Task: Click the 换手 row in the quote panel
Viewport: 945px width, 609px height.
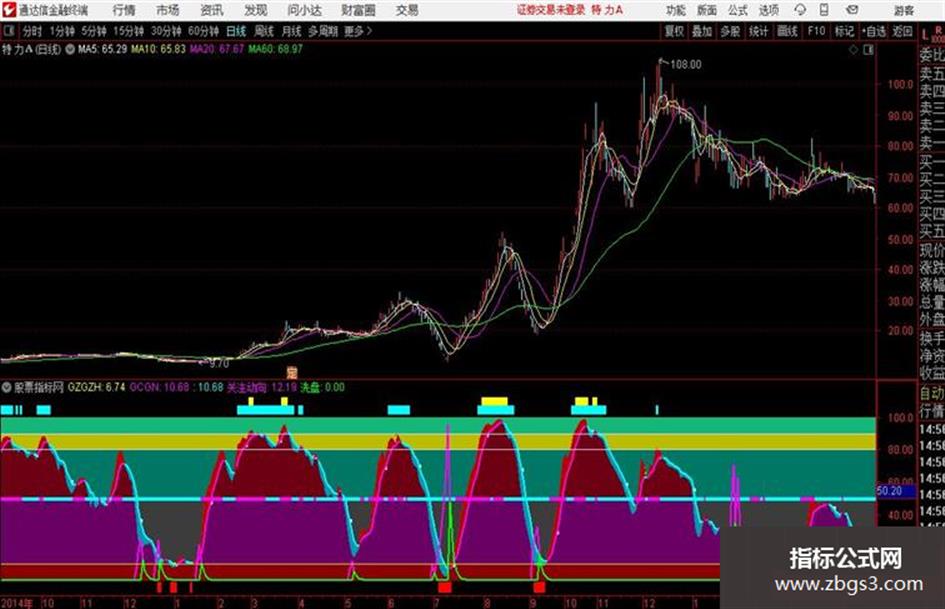Action: coord(932,338)
